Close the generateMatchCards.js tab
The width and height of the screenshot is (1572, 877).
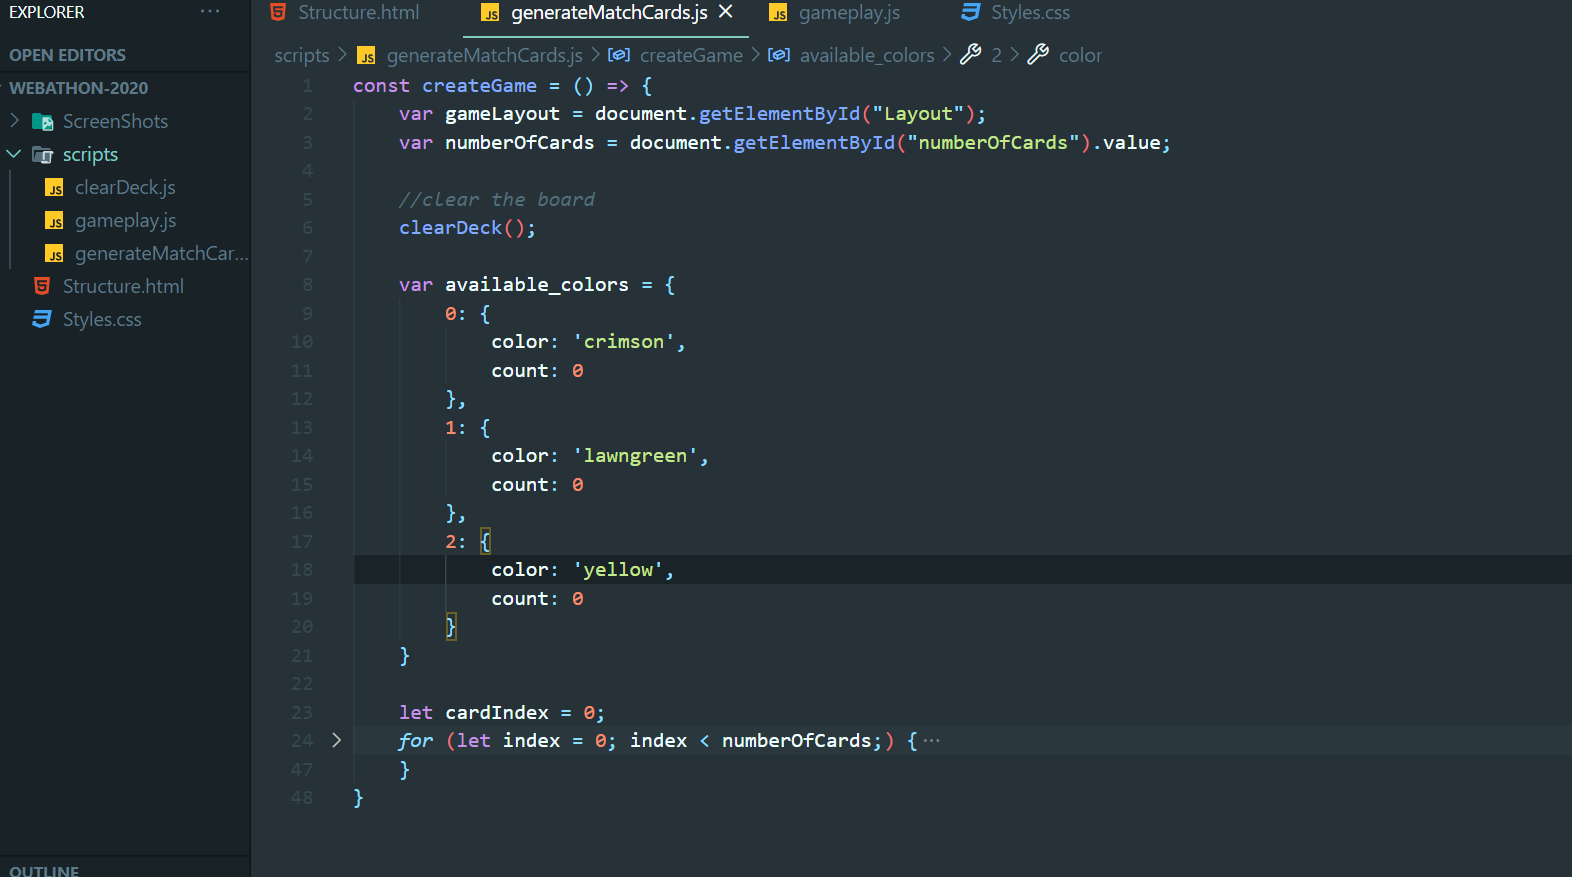coord(726,12)
